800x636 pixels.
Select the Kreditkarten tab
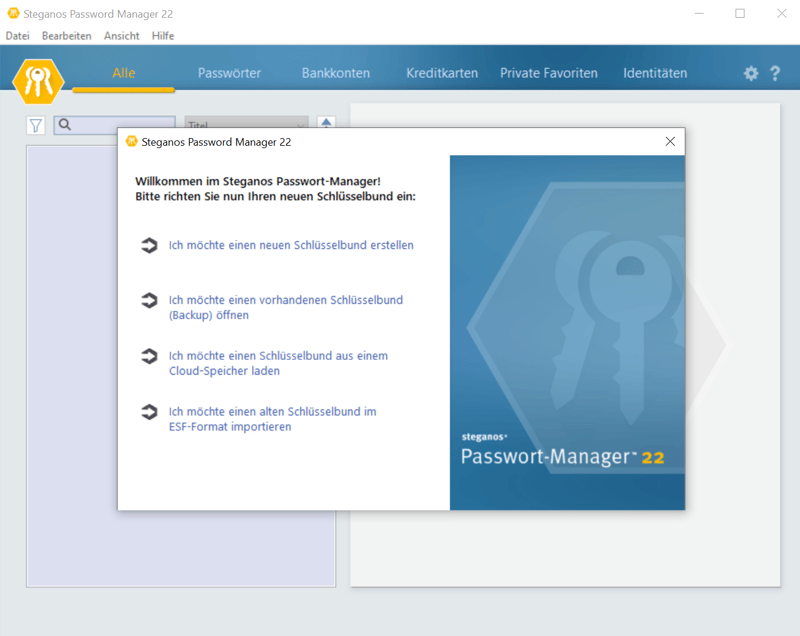441,73
